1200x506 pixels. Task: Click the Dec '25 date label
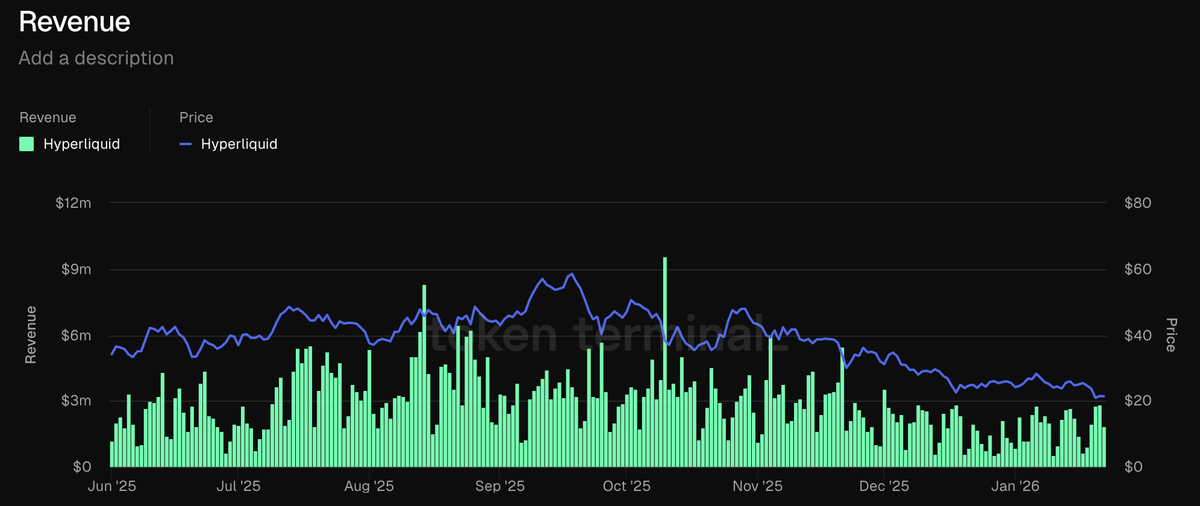[x=885, y=486]
